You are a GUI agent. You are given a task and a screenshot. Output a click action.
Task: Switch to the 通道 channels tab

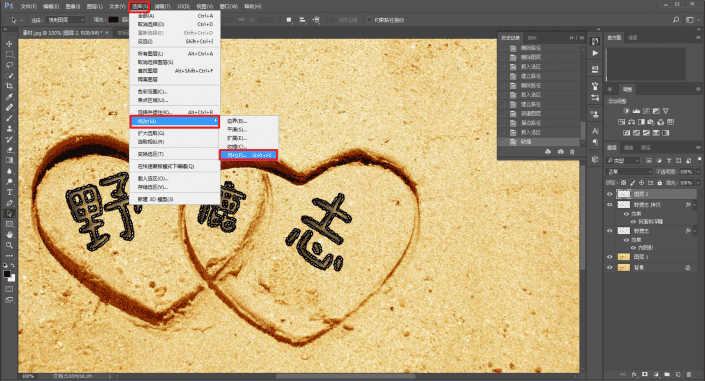(x=629, y=148)
